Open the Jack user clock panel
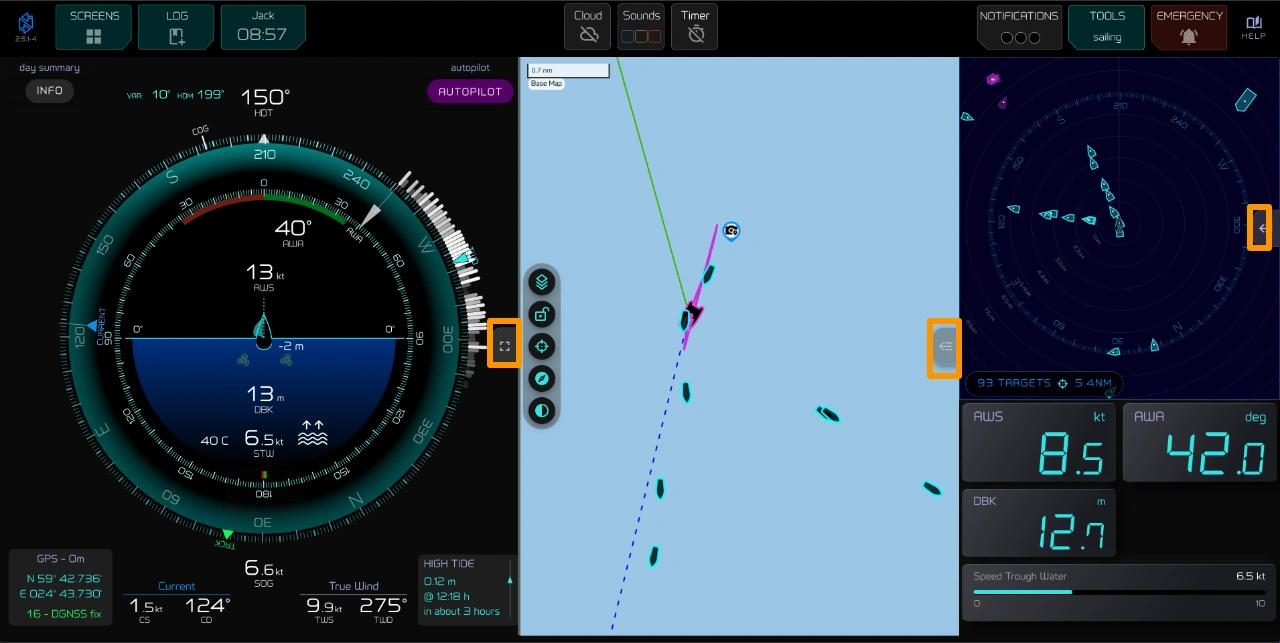 coord(262,27)
